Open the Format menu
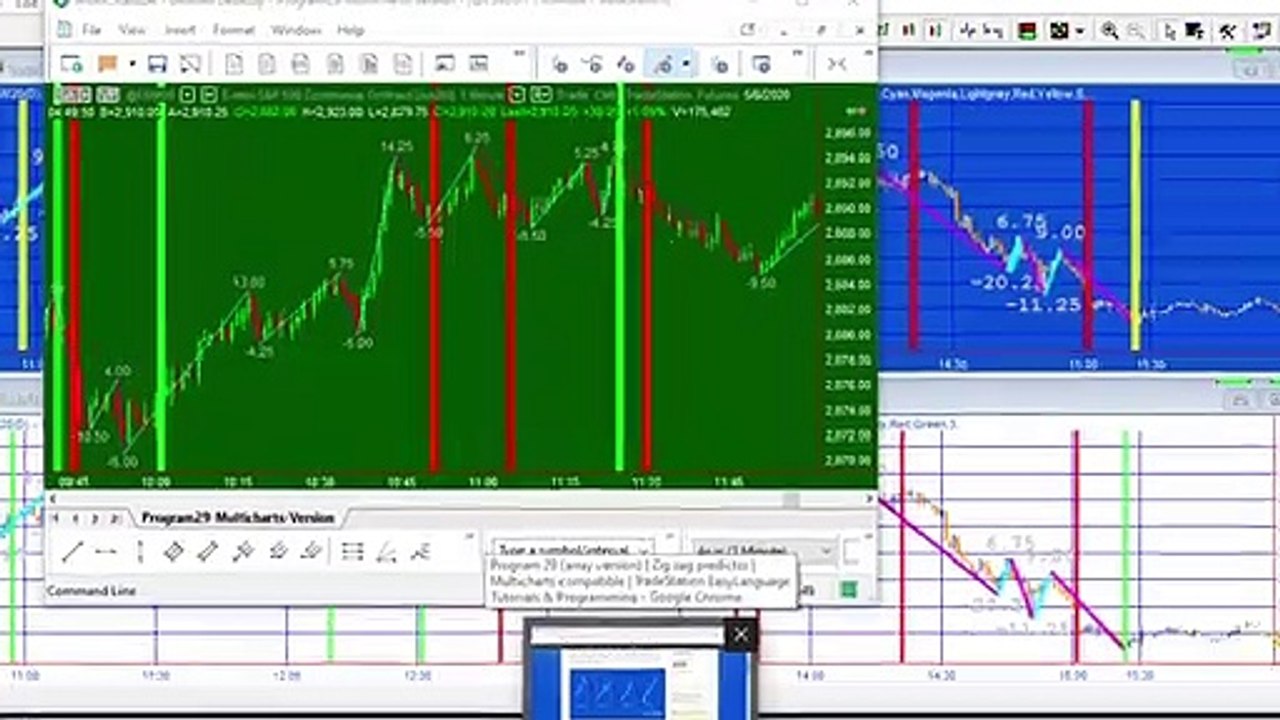This screenshot has height=720, width=1280. (233, 30)
